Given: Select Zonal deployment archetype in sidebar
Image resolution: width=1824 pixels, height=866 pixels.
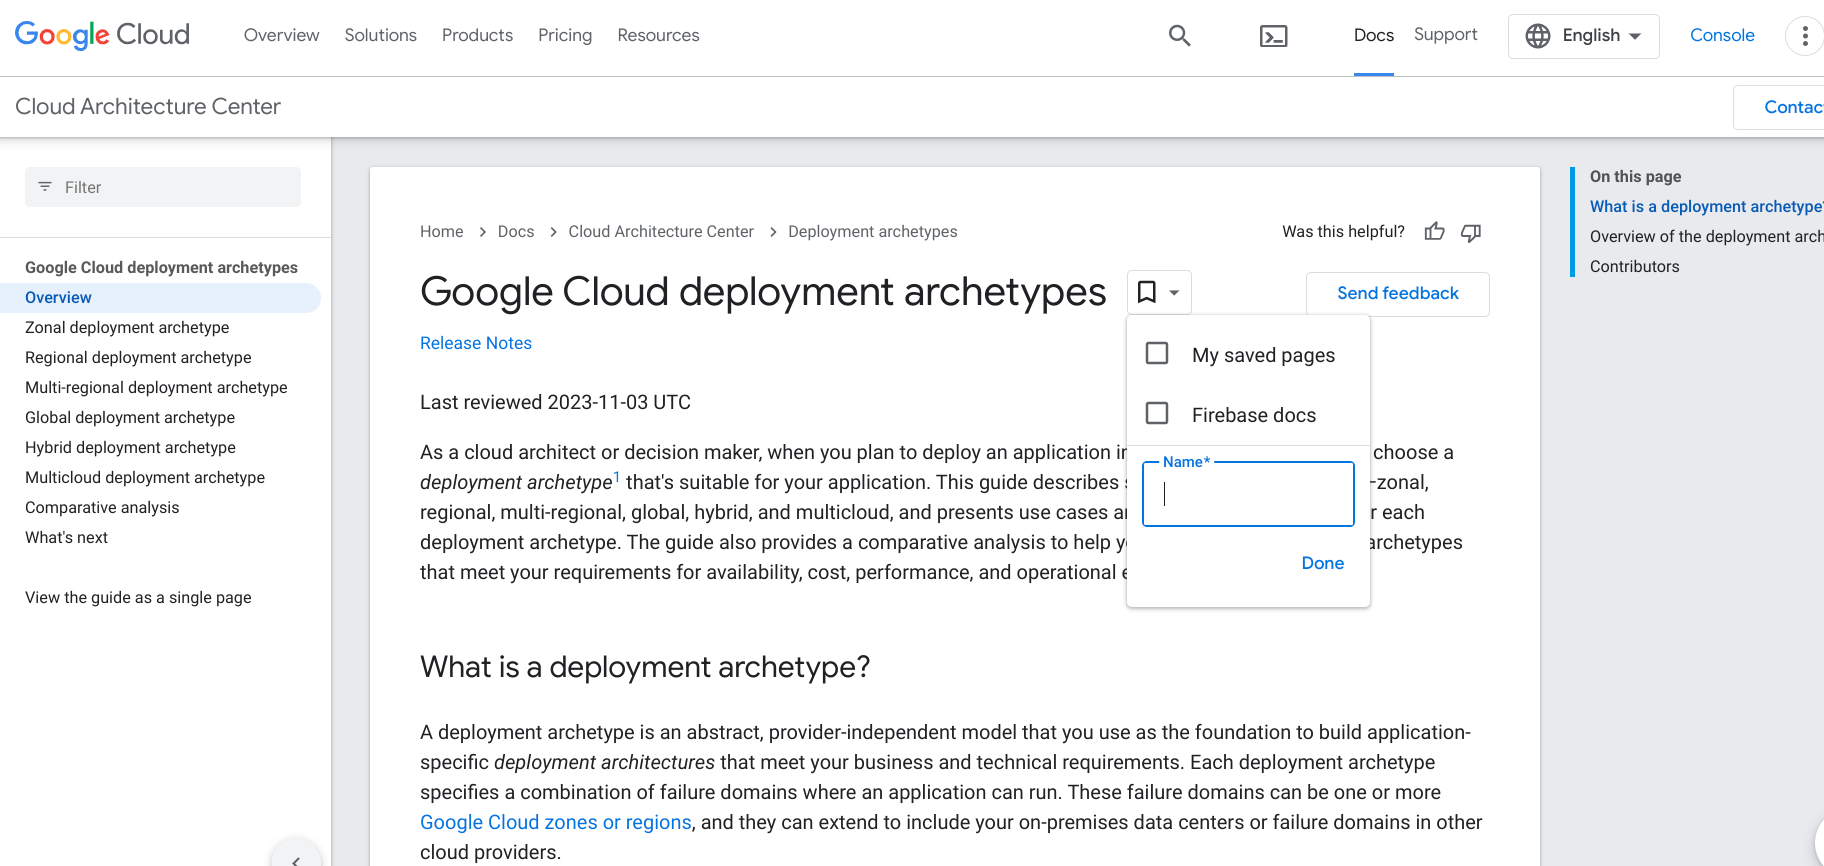Looking at the screenshot, I should (x=127, y=327).
